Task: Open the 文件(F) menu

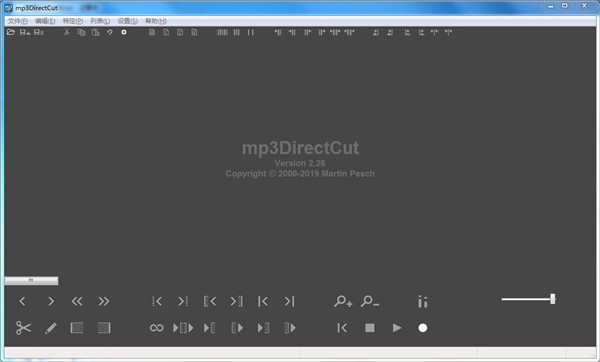Action: coord(18,21)
